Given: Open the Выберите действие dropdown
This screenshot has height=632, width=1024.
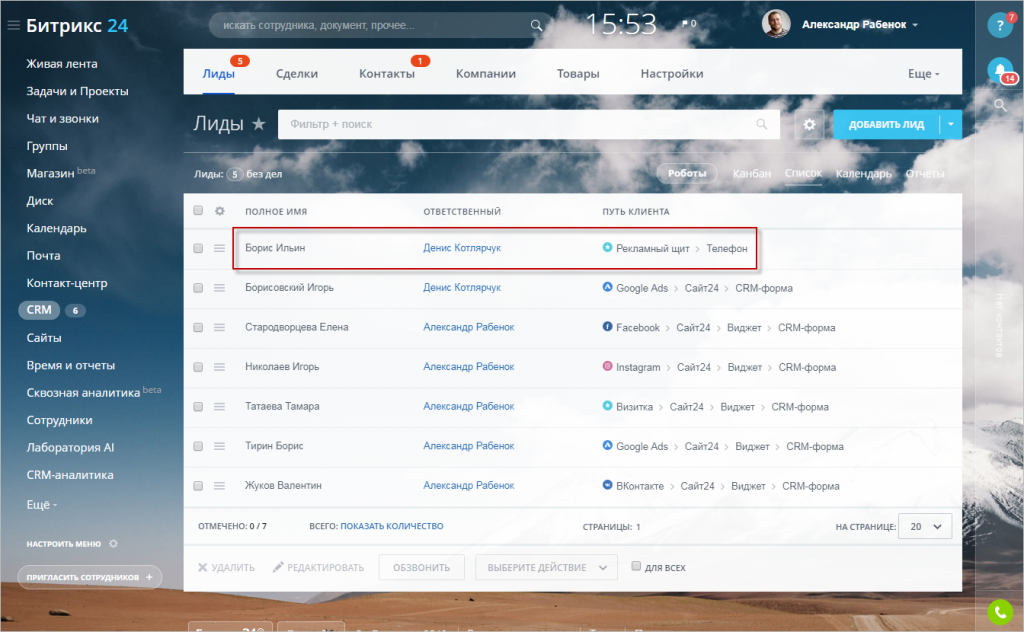Looking at the screenshot, I should (546, 567).
